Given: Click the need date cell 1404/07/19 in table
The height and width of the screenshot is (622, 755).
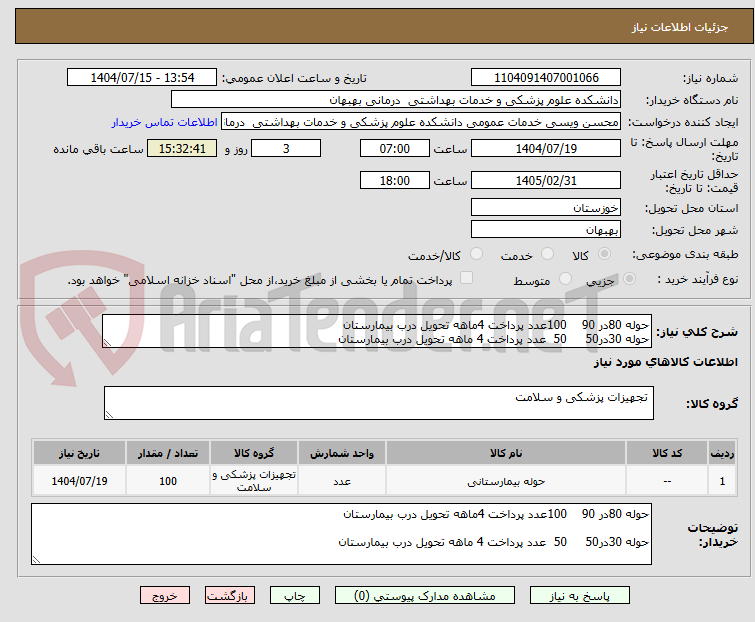Looking at the screenshot, I should pyautogui.click(x=79, y=481).
